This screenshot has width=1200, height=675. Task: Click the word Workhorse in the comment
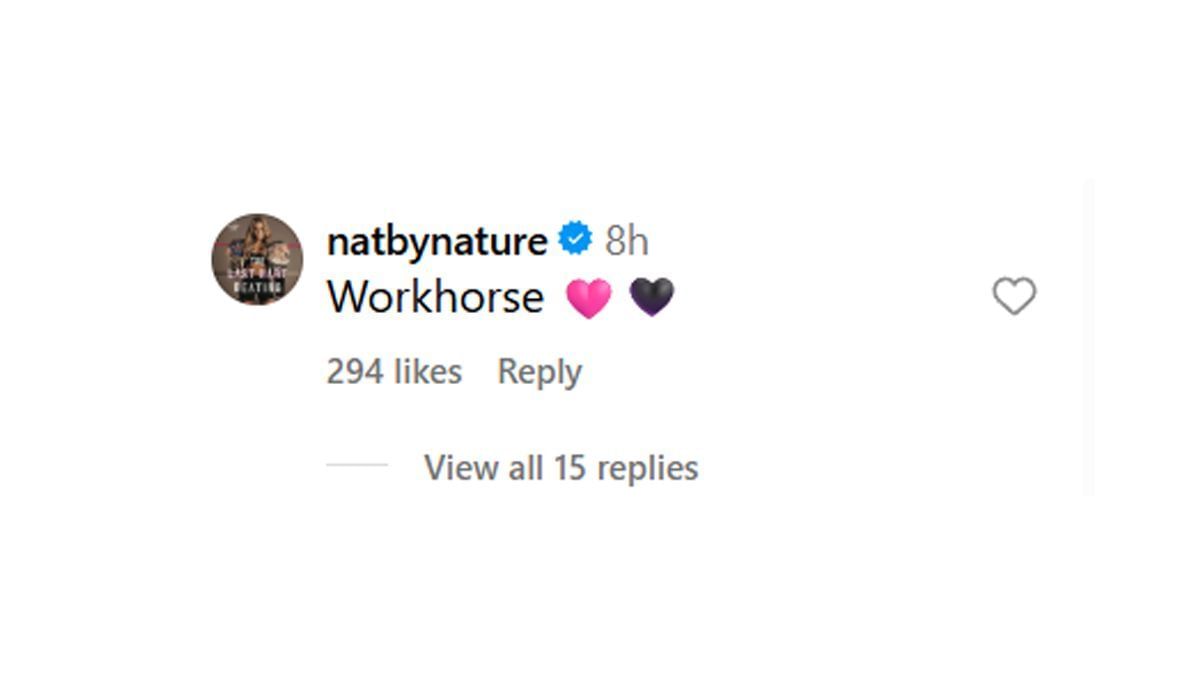(435, 298)
